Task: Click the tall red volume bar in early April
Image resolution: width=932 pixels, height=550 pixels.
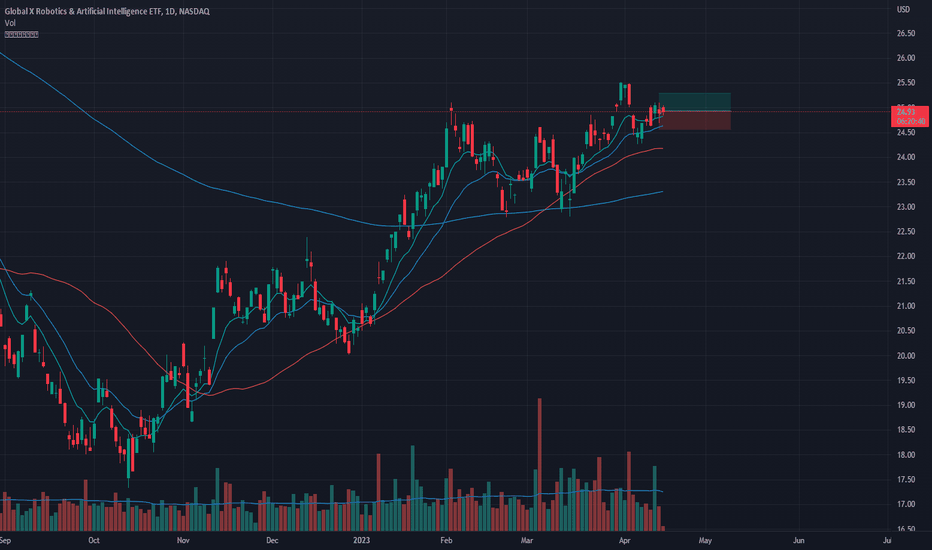Action: (x=629, y=491)
